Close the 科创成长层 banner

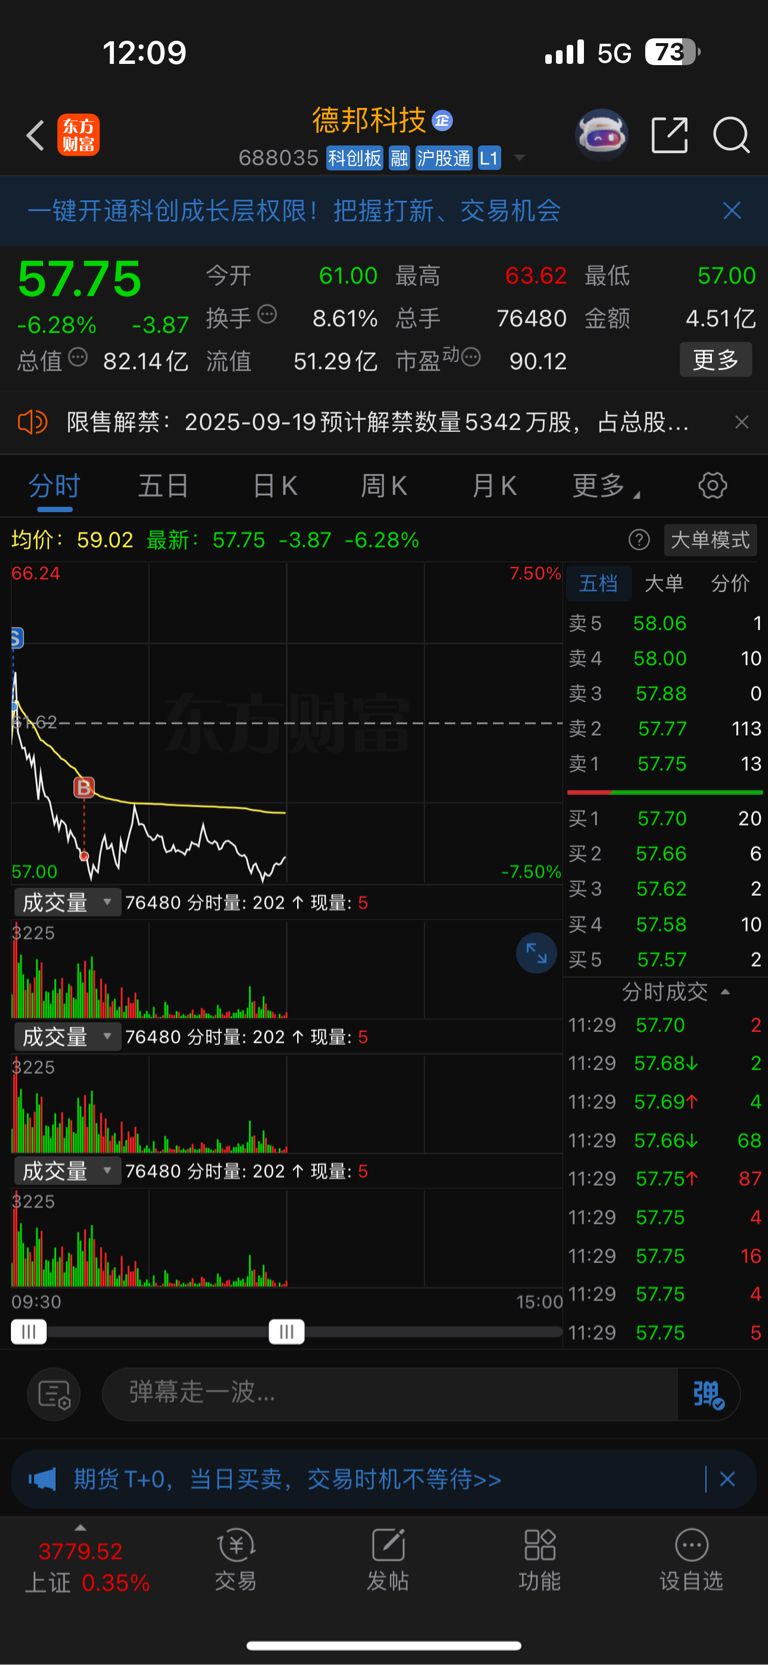coord(732,211)
